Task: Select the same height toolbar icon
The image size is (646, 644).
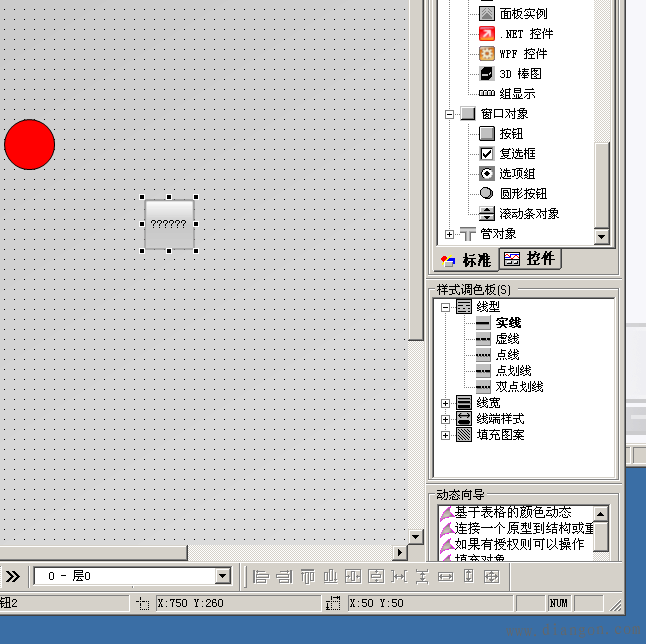Action: tap(468, 576)
